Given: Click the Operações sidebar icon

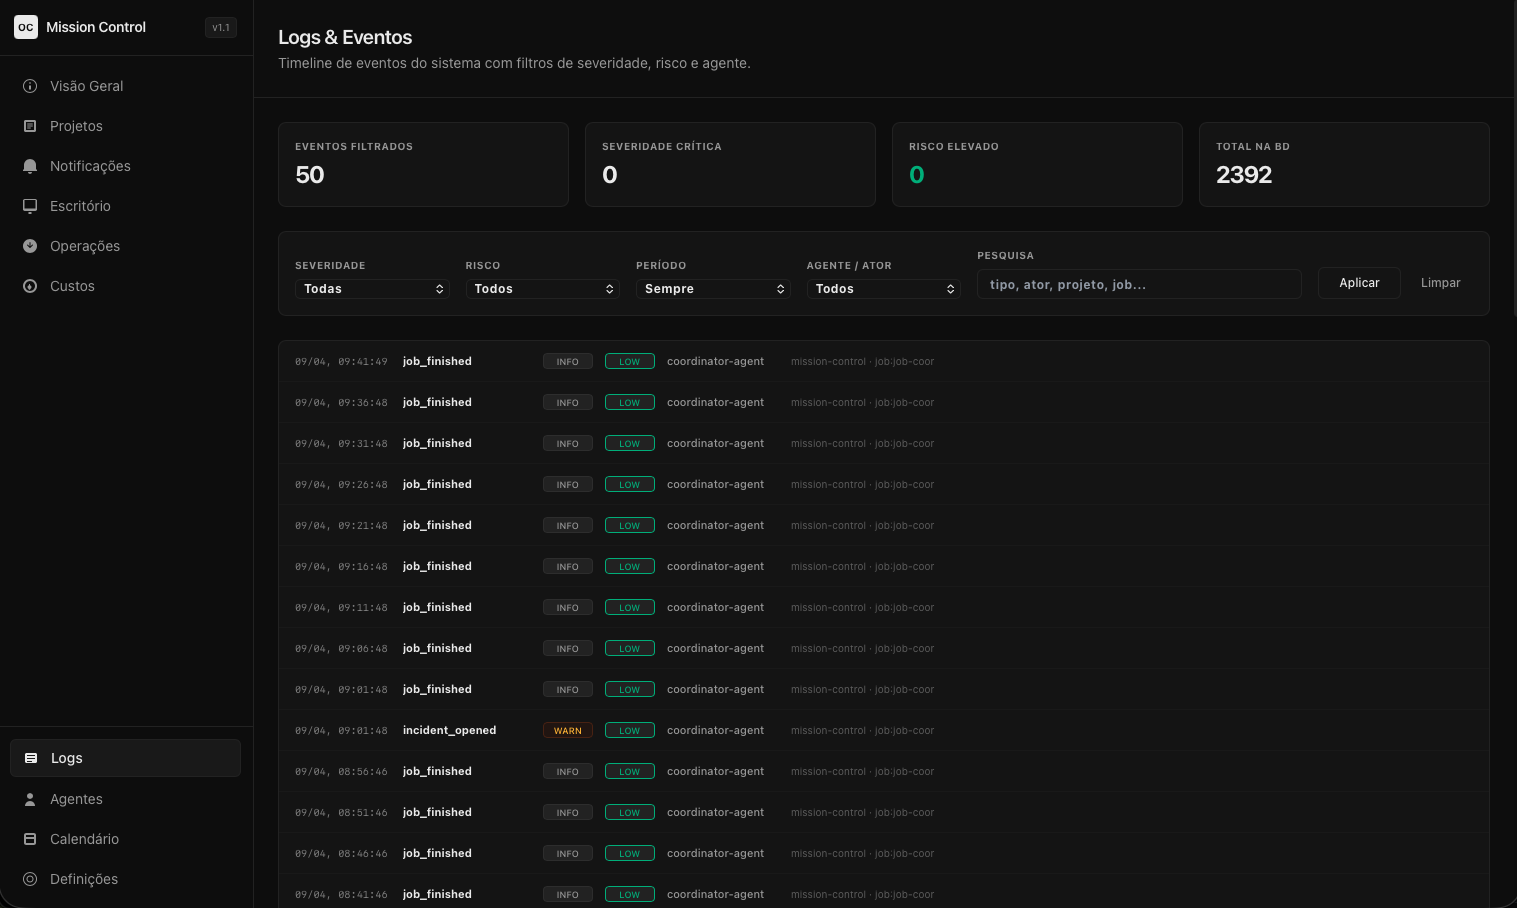Looking at the screenshot, I should pyautogui.click(x=30, y=246).
